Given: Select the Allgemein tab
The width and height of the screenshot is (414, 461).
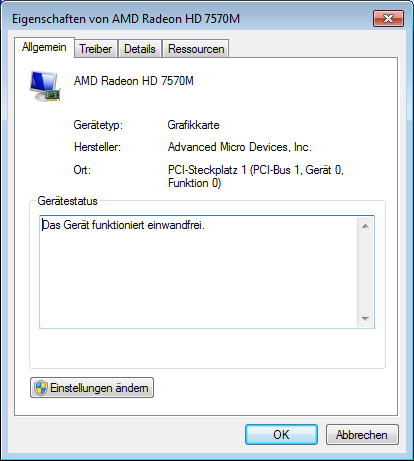Looking at the screenshot, I should click(x=44, y=47).
